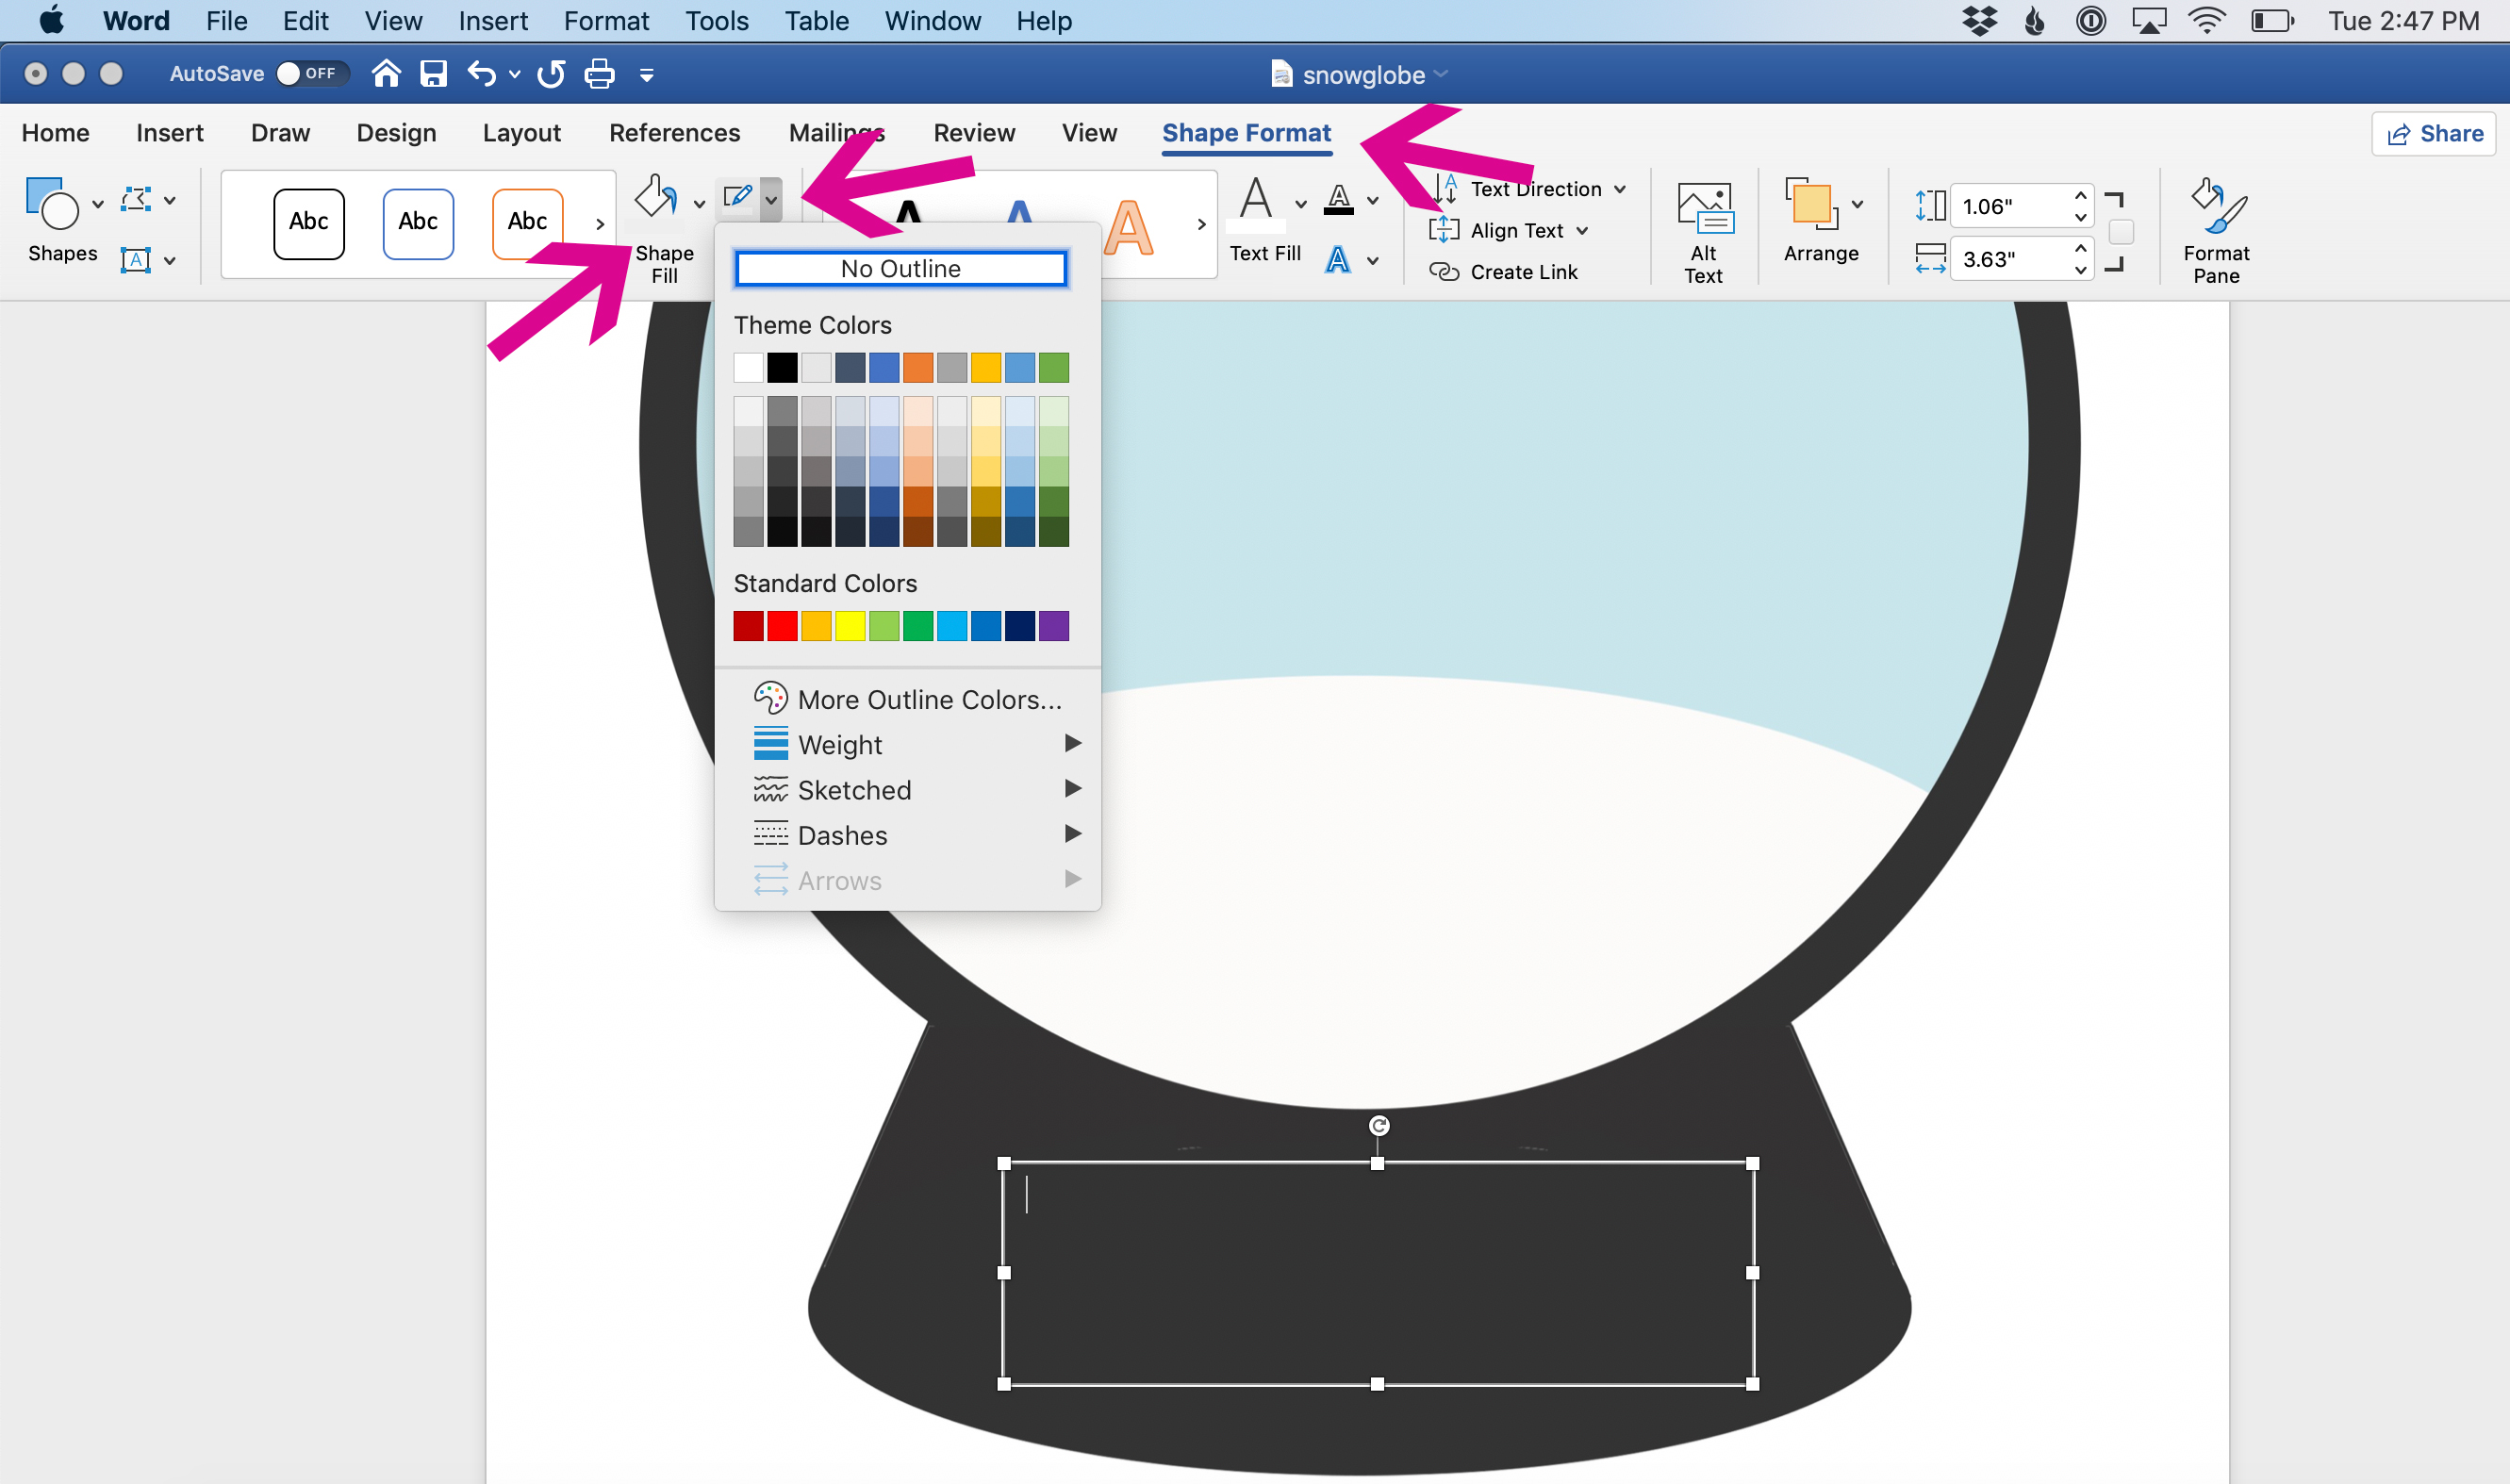Screen dimensions: 2510x1484
Task: Switch to Shape Format tab
Action: tap(1248, 133)
